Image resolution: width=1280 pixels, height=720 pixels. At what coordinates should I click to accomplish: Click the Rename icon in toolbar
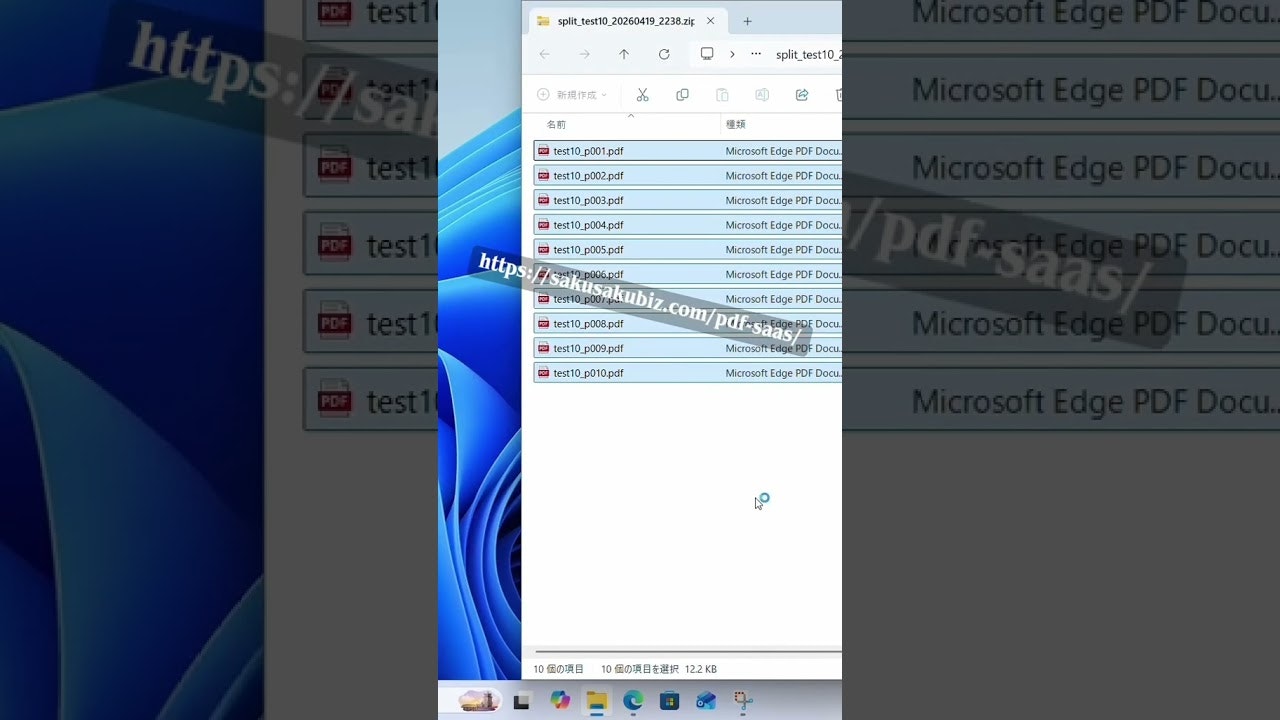(762, 95)
